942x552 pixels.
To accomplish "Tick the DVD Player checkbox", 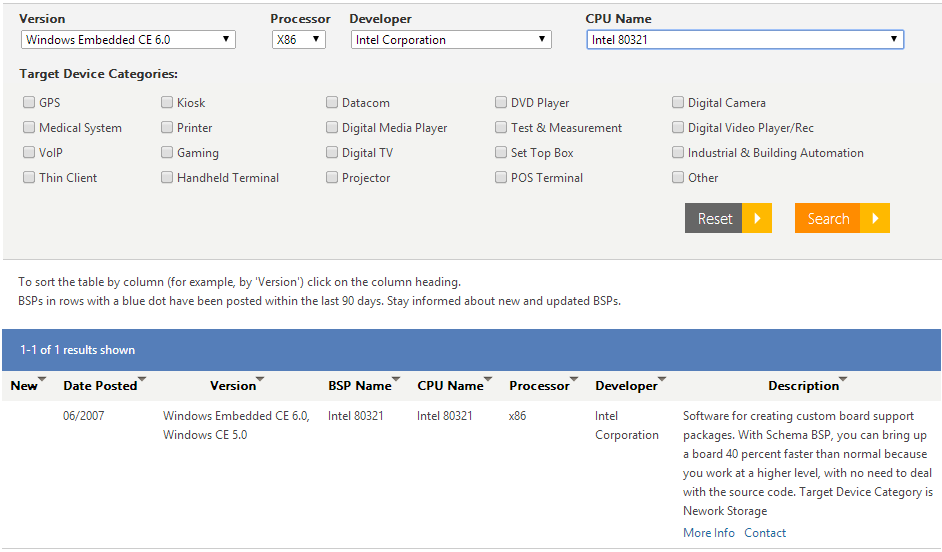I will click(x=500, y=102).
